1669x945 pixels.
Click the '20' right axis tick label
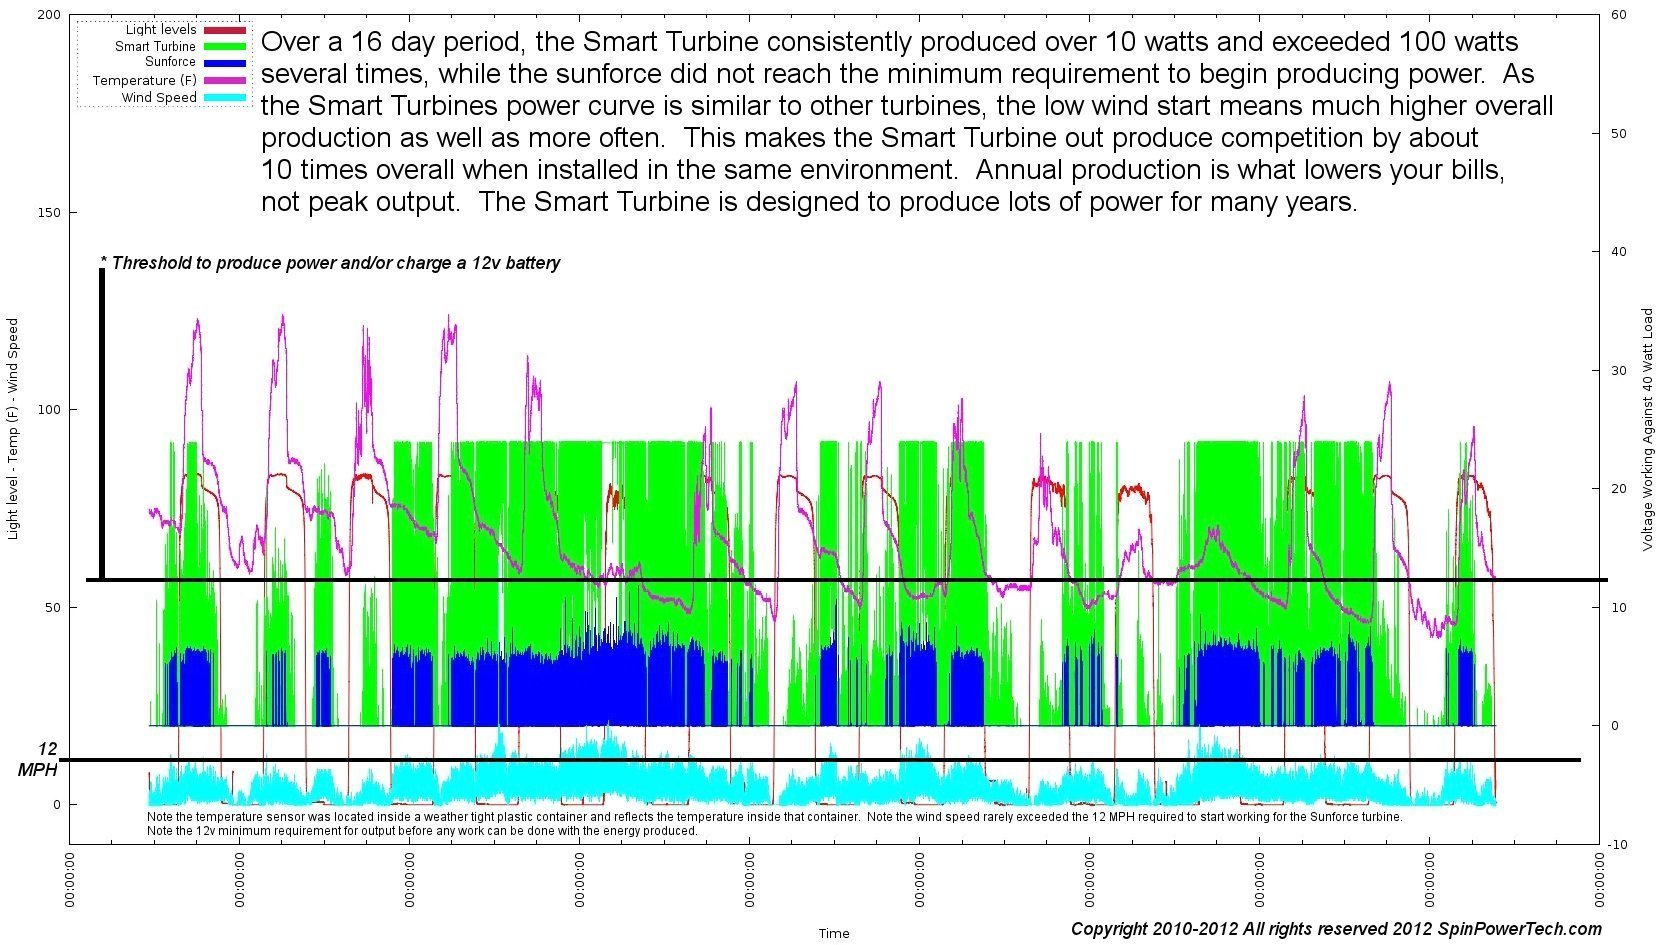click(1618, 489)
